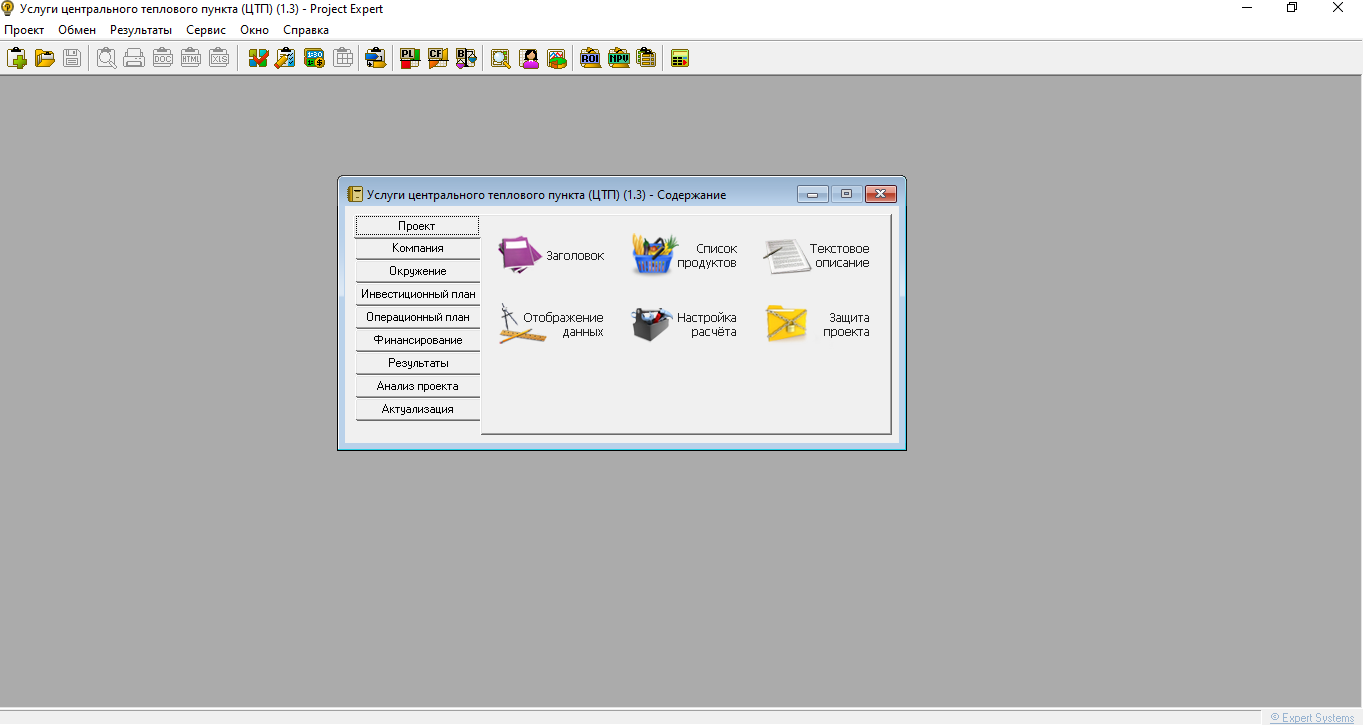This screenshot has width=1363, height=725.
Task: Click the Project Expert lightbulb title icon
Action: (x=8, y=8)
